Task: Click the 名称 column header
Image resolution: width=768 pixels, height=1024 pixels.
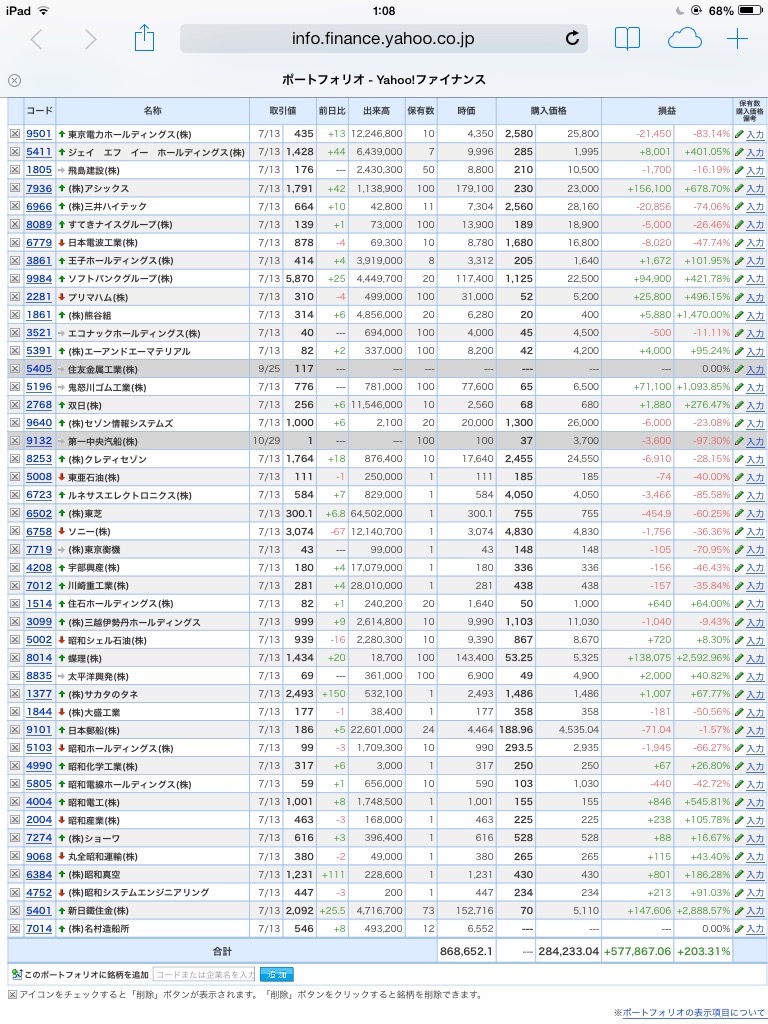Action: pos(152,111)
